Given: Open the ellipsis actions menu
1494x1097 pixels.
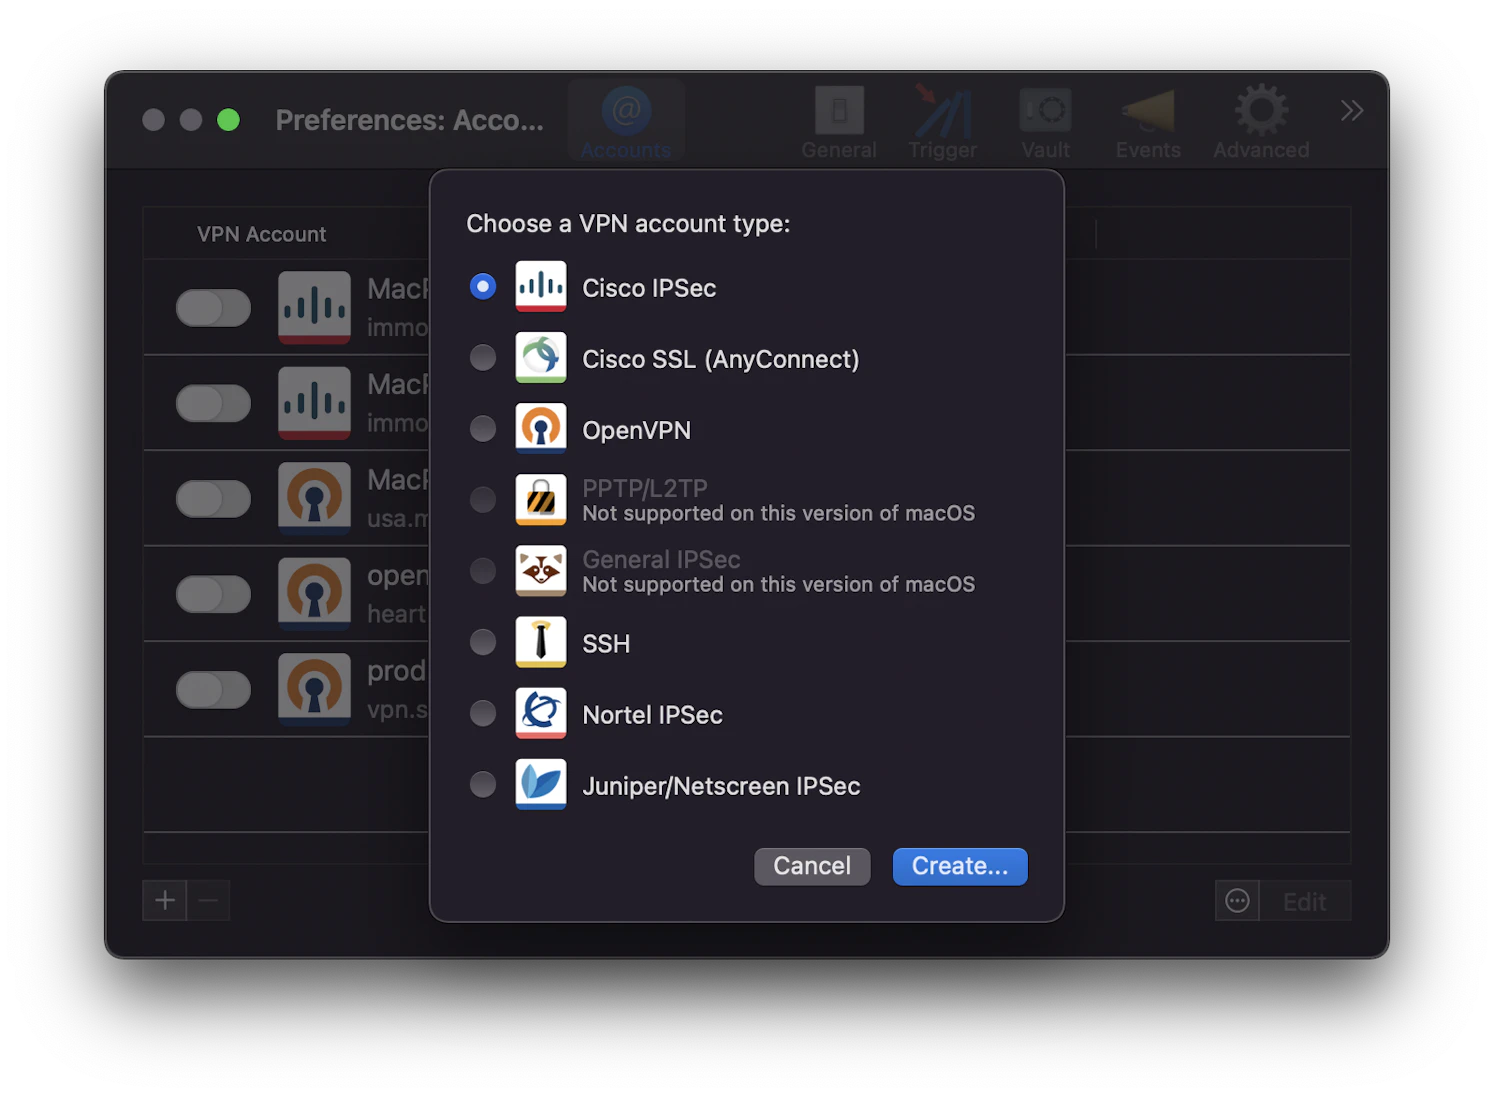Looking at the screenshot, I should [x=1237, y=901].
